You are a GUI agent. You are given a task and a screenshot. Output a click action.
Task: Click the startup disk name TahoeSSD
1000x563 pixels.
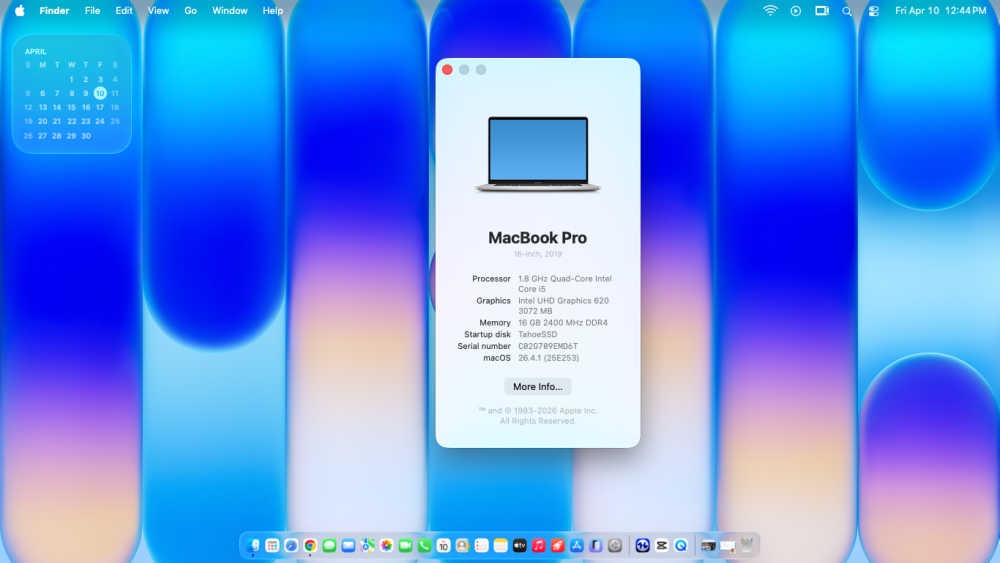[x=538, y=334]
